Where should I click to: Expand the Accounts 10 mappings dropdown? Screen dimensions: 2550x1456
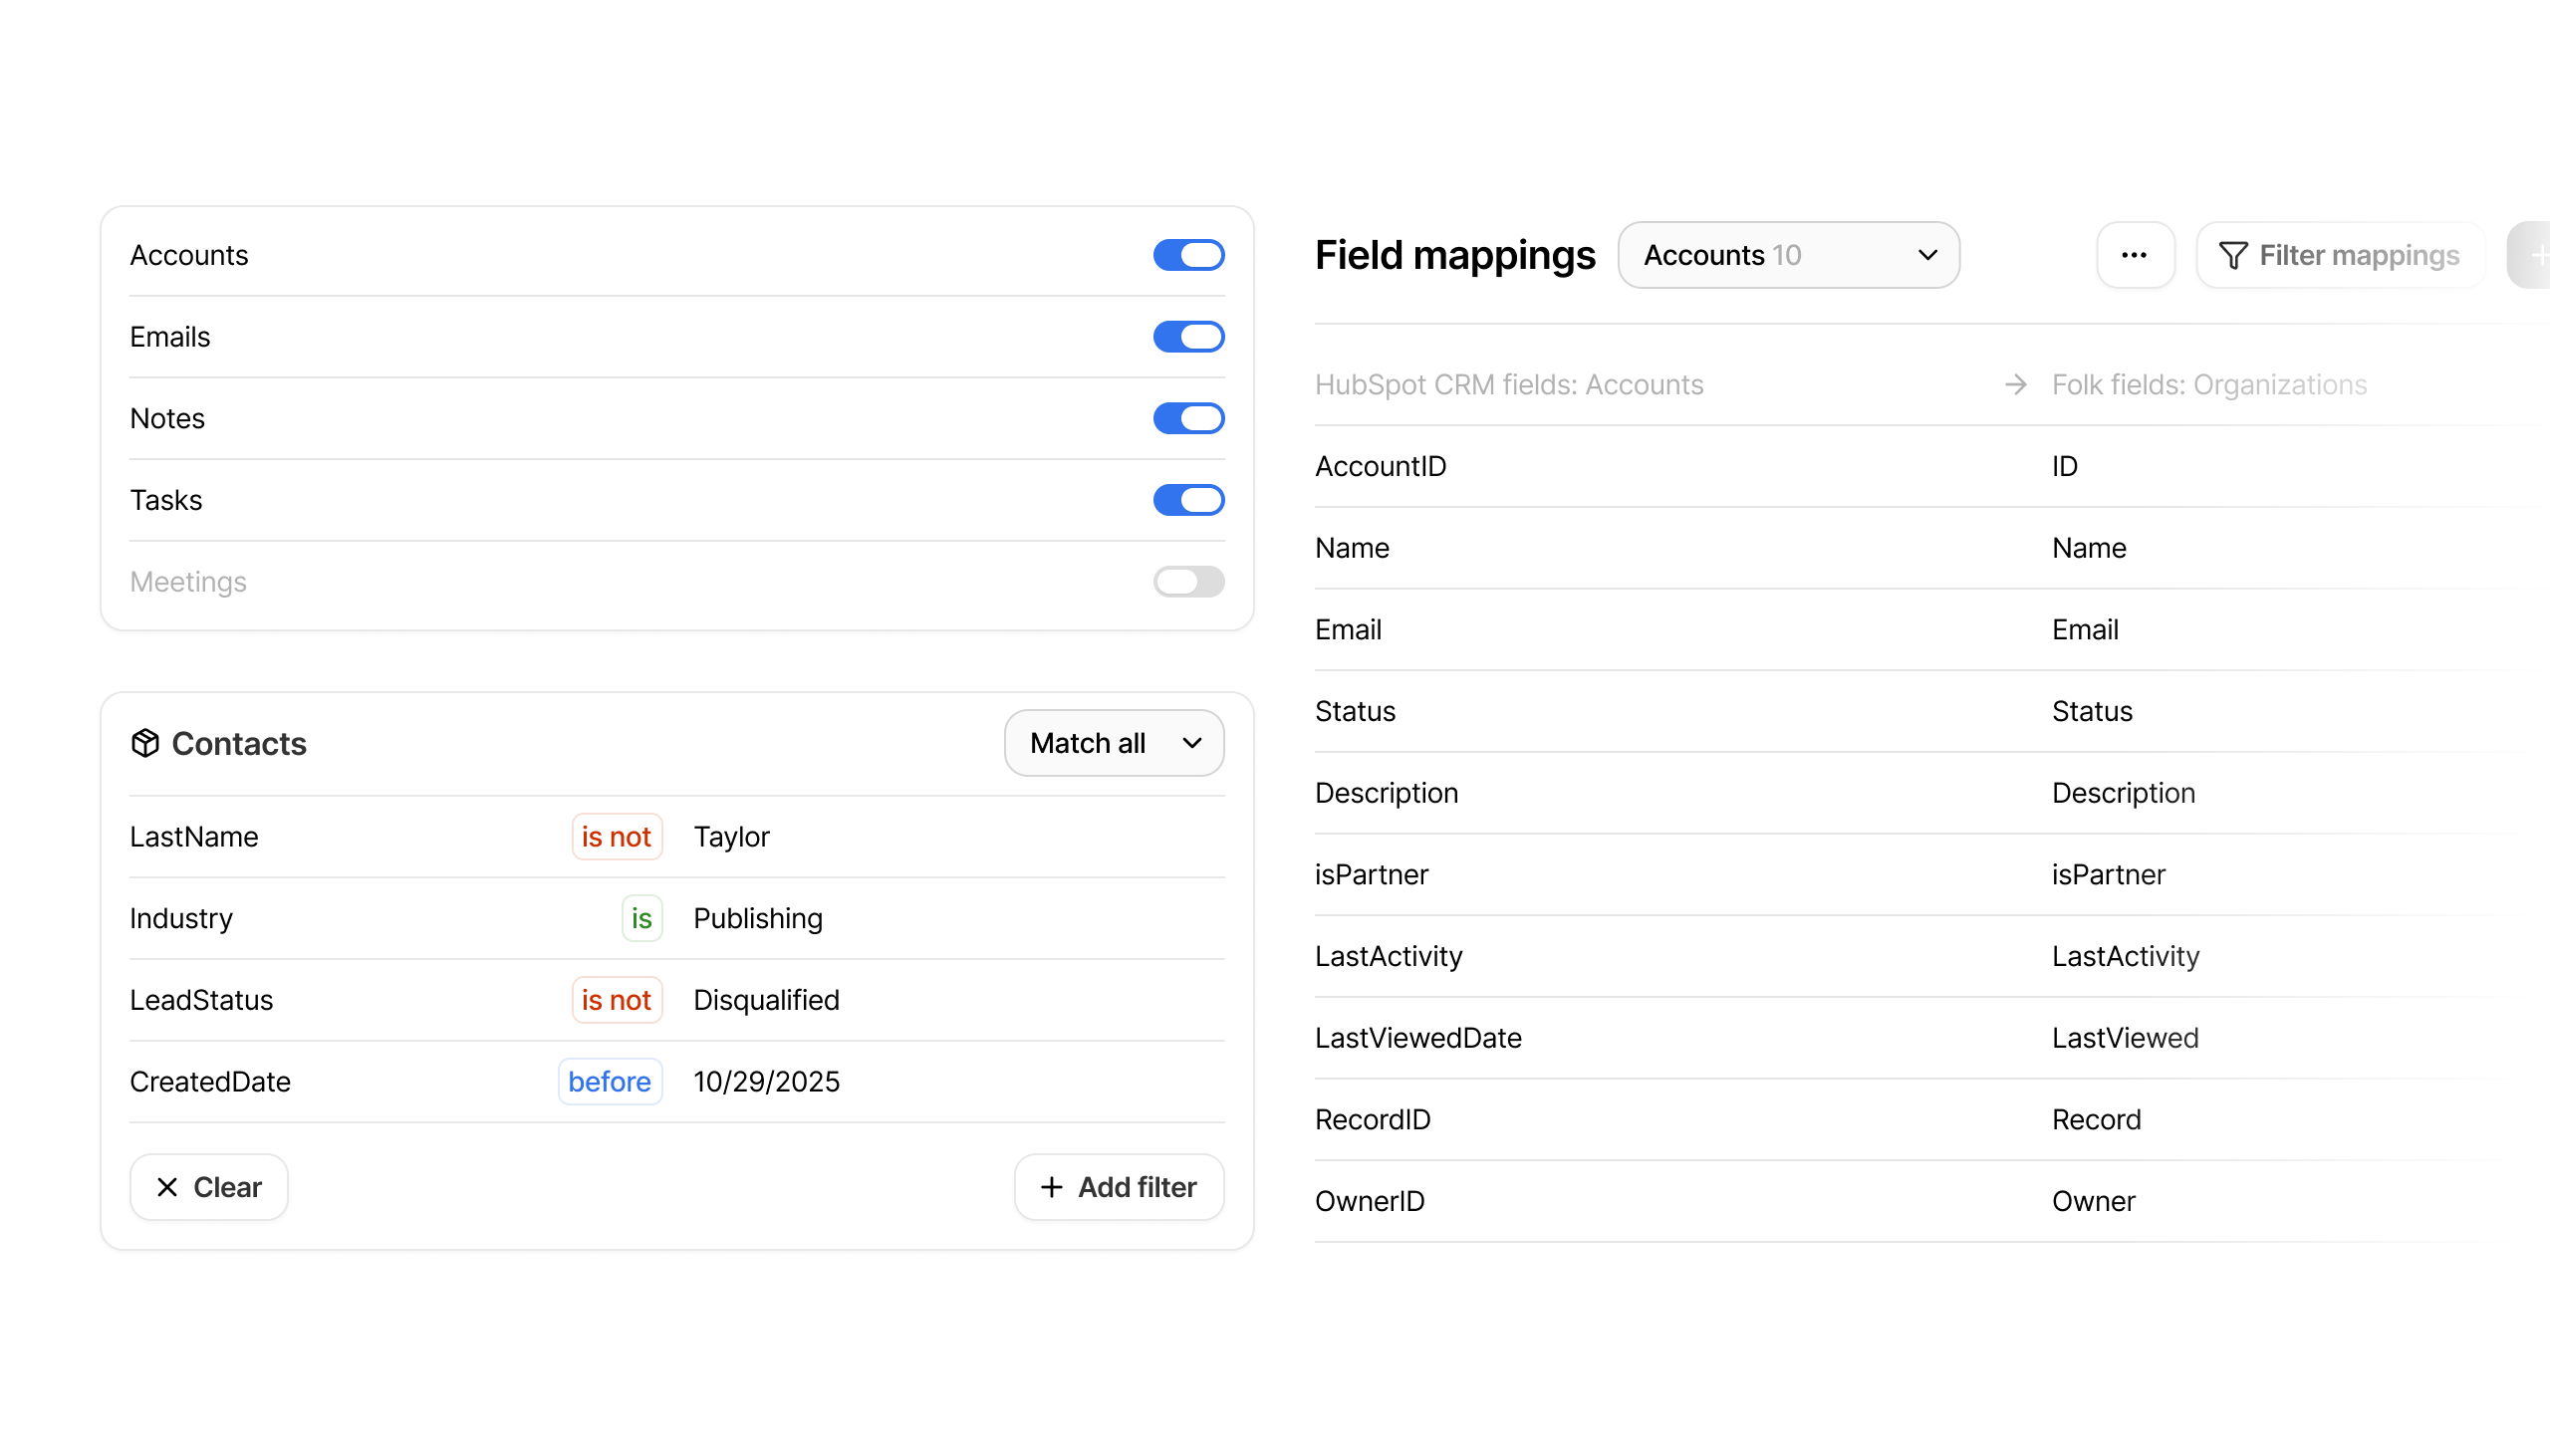pos(1787,255)
